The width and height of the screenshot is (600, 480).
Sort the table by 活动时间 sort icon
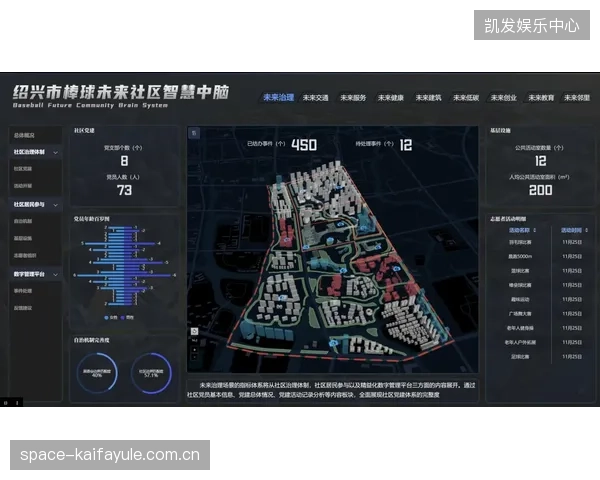coord(587,230)
